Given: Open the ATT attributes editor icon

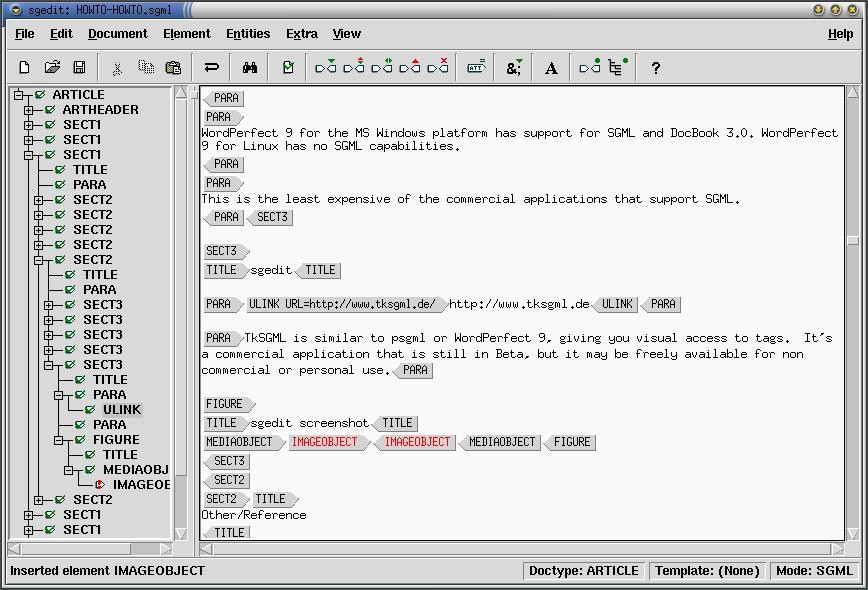Looking at the screenshot, I should click(x=477, y=67).
